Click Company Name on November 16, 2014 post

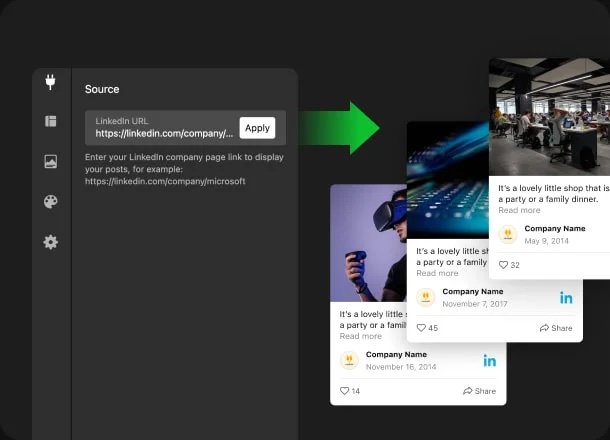click(396, 354)
